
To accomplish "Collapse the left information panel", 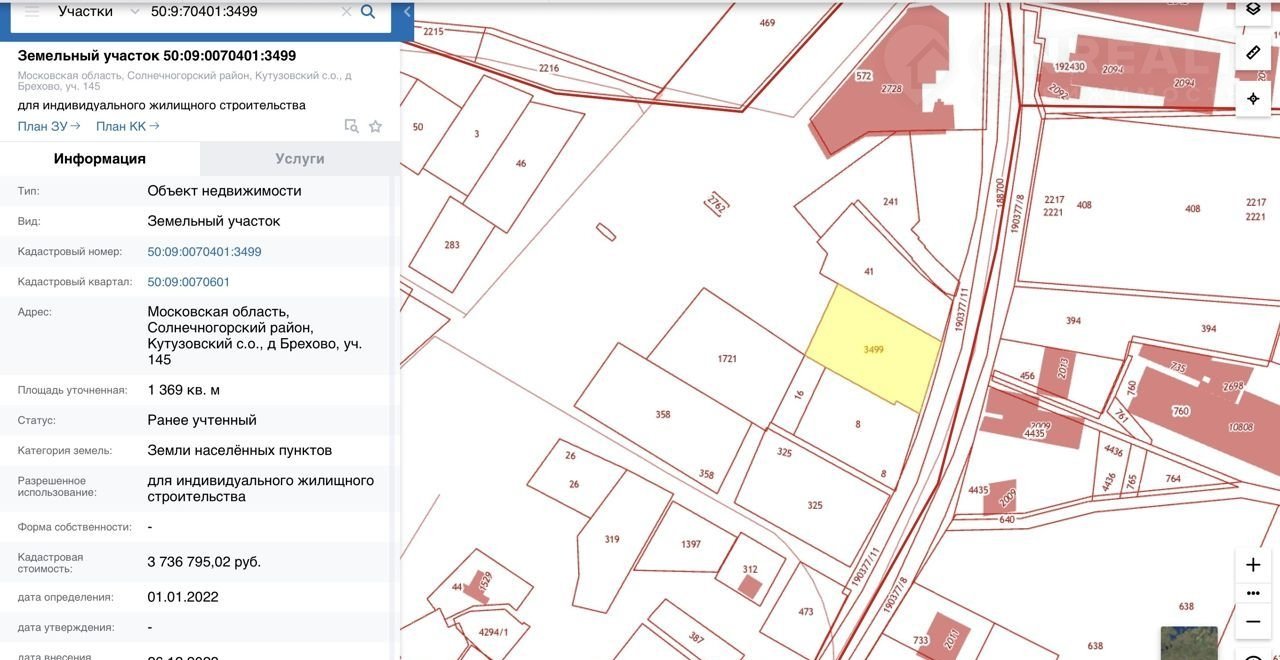I will pos(407,12).
